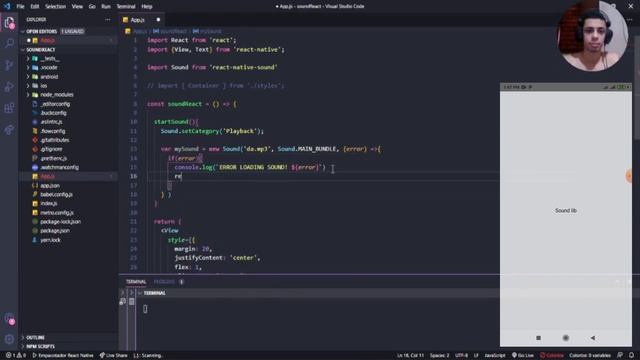
Task: Open the Explorer view in activity bar
Action: 9,22
